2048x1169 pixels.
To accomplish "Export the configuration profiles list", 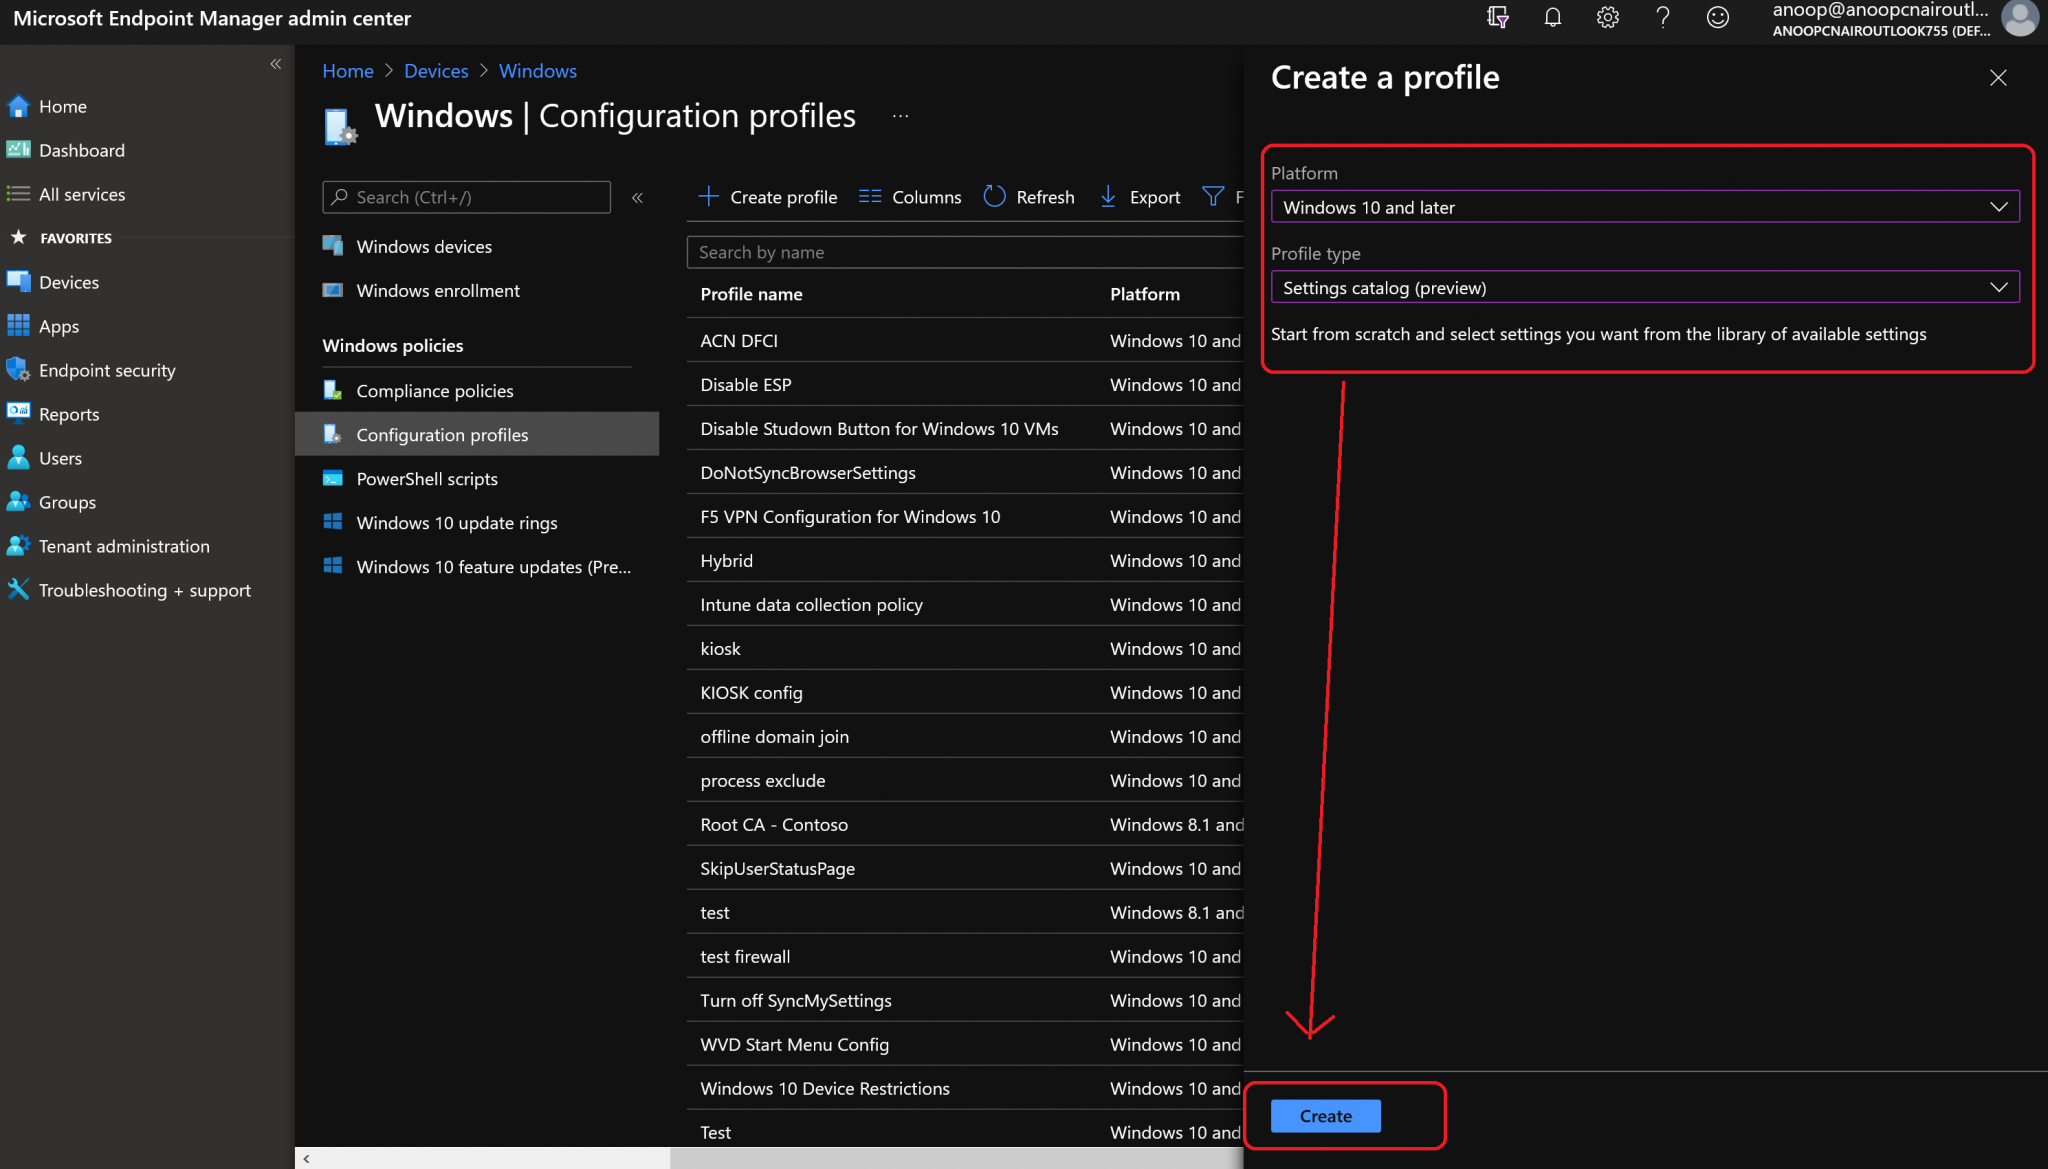I will [1140, 197].
